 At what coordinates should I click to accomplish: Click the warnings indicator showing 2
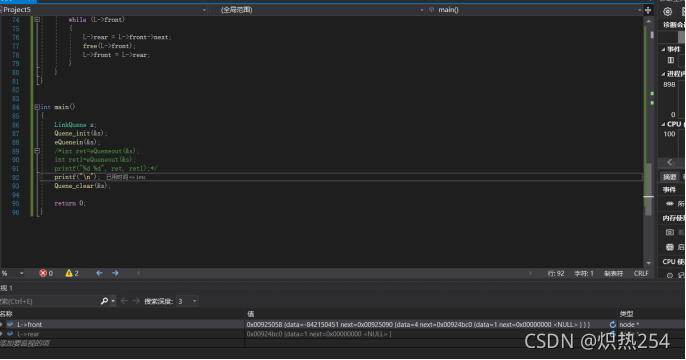pyautogui.click(x=72, y=273)
